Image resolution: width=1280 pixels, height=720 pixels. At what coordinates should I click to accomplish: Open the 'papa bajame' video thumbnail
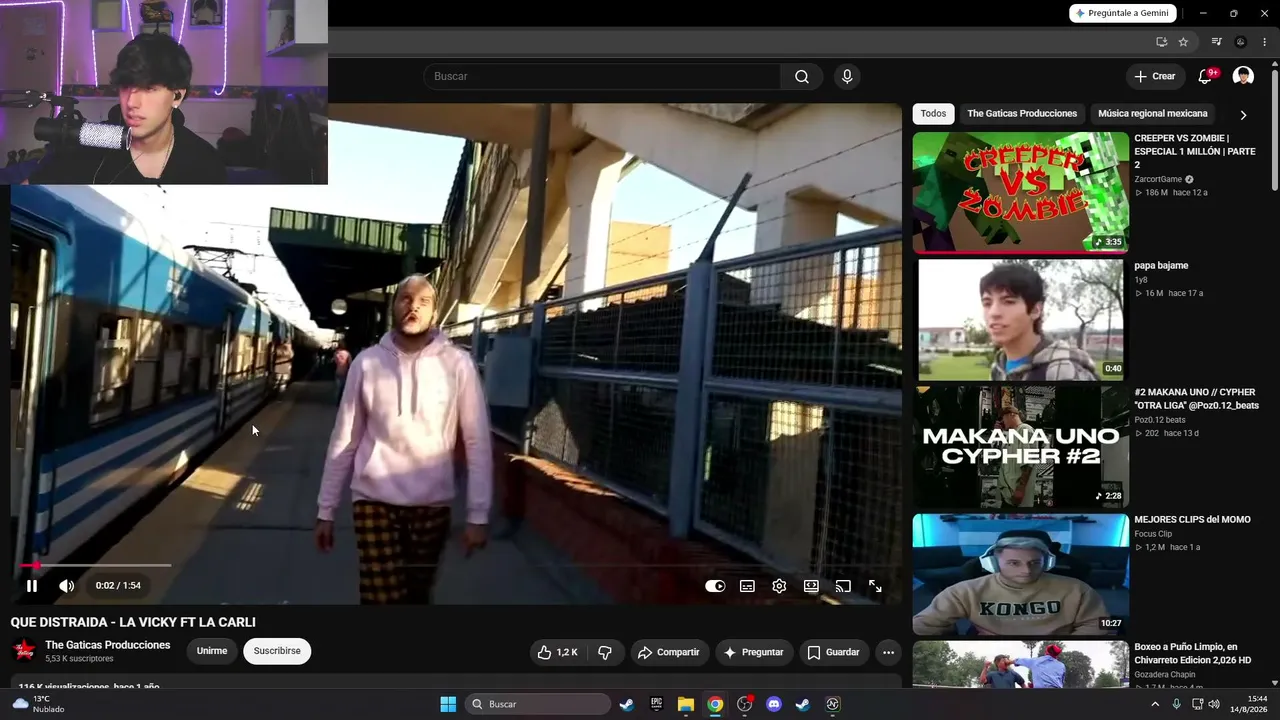pyautogui.click(x=1020, y=320)
